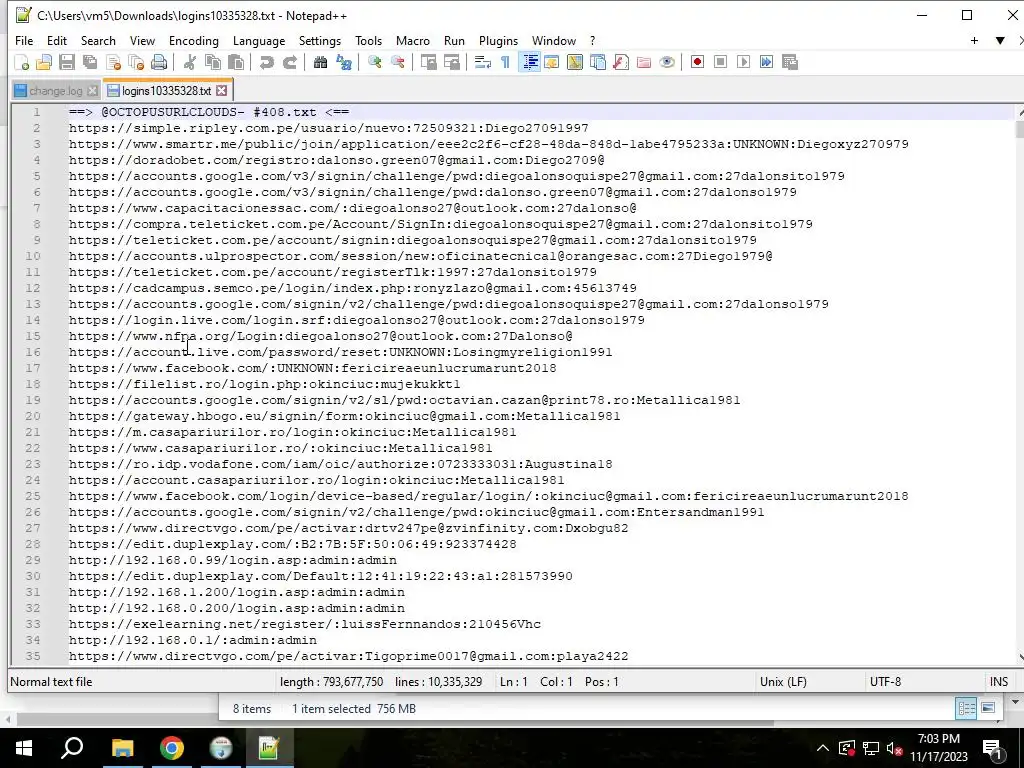Click the Paste toolbar icon

click(236, 62)
